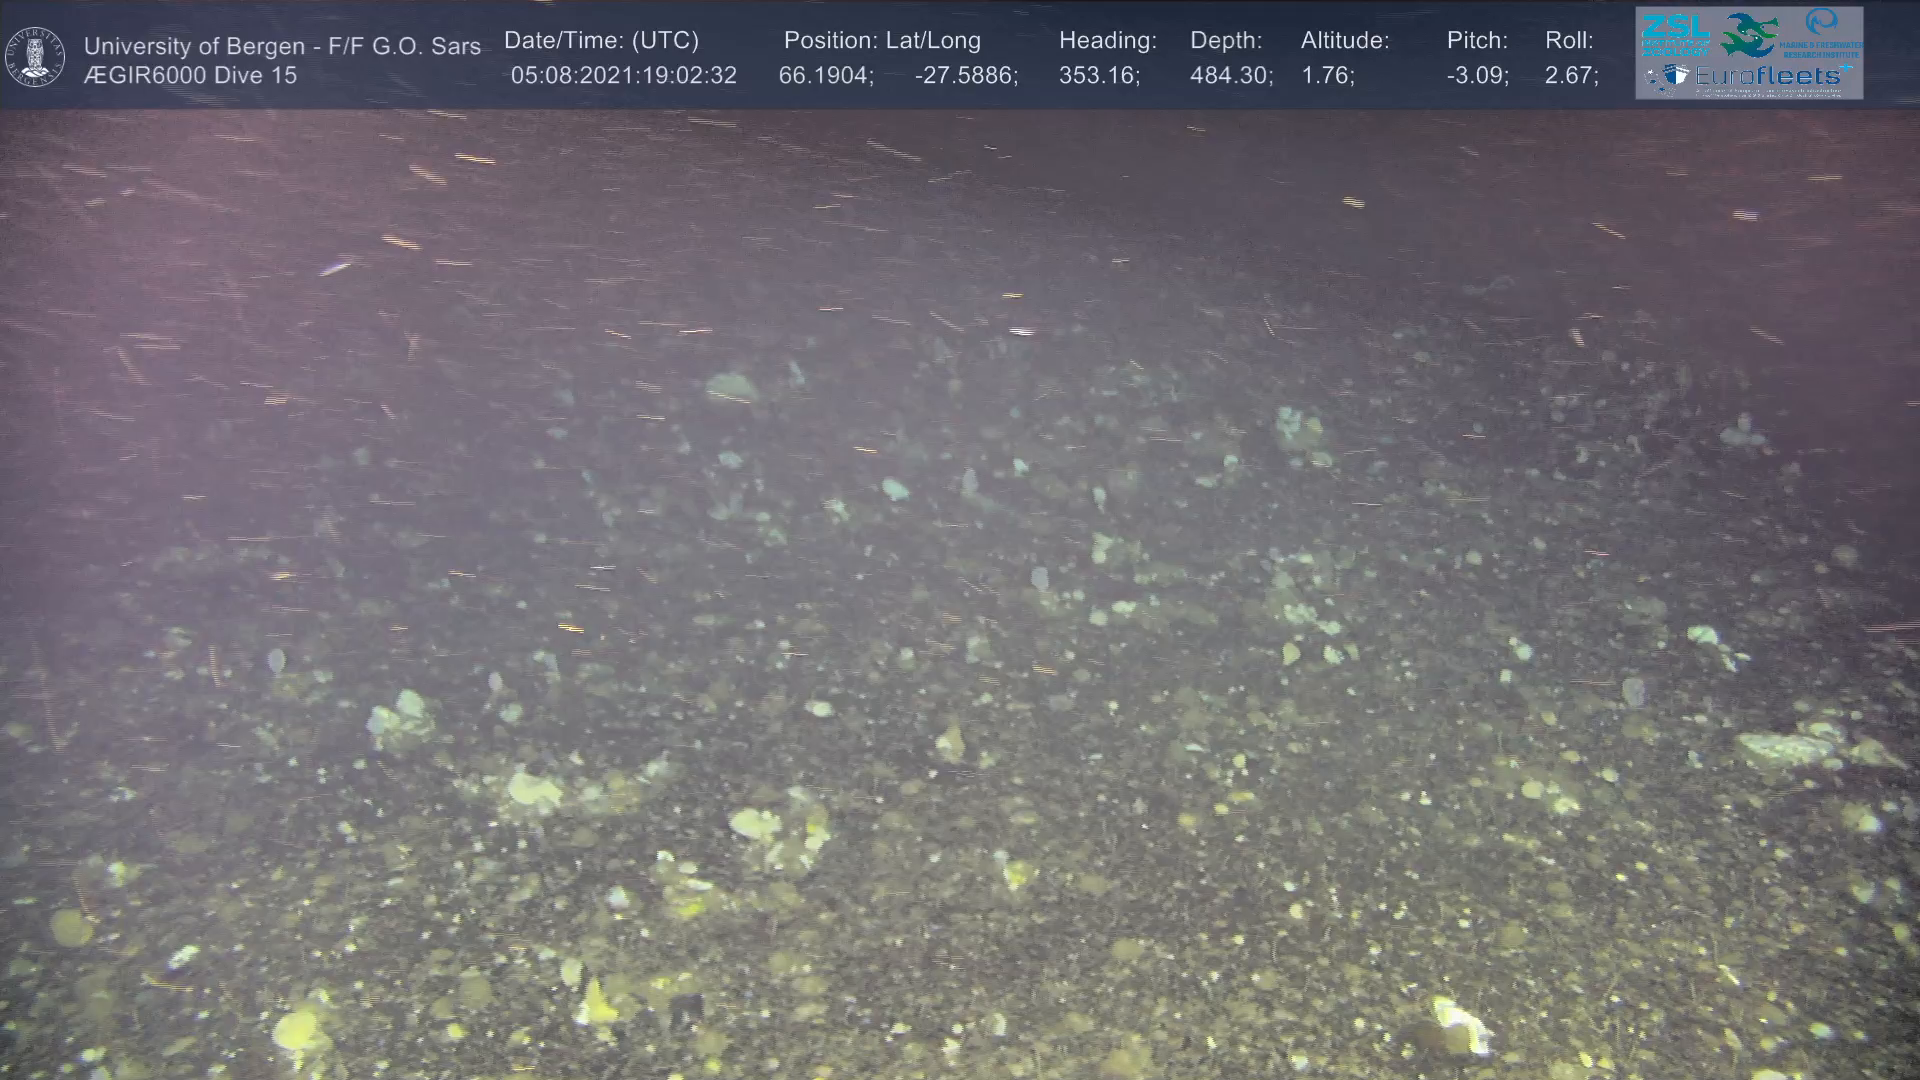
Task: Click the 'ÆGIR6000 Dive 15' label
Action: pyautogui.click(x=190, y=75)
